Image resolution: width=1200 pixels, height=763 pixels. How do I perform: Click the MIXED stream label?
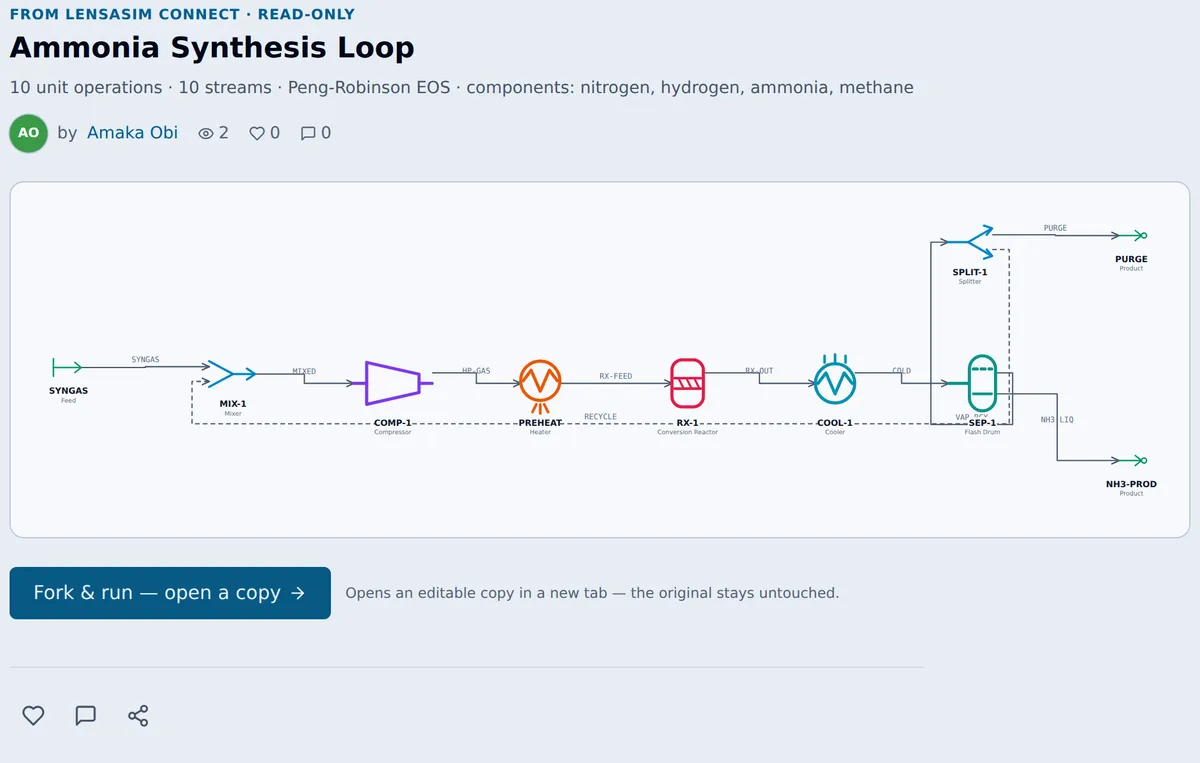(x=304, y=371)
